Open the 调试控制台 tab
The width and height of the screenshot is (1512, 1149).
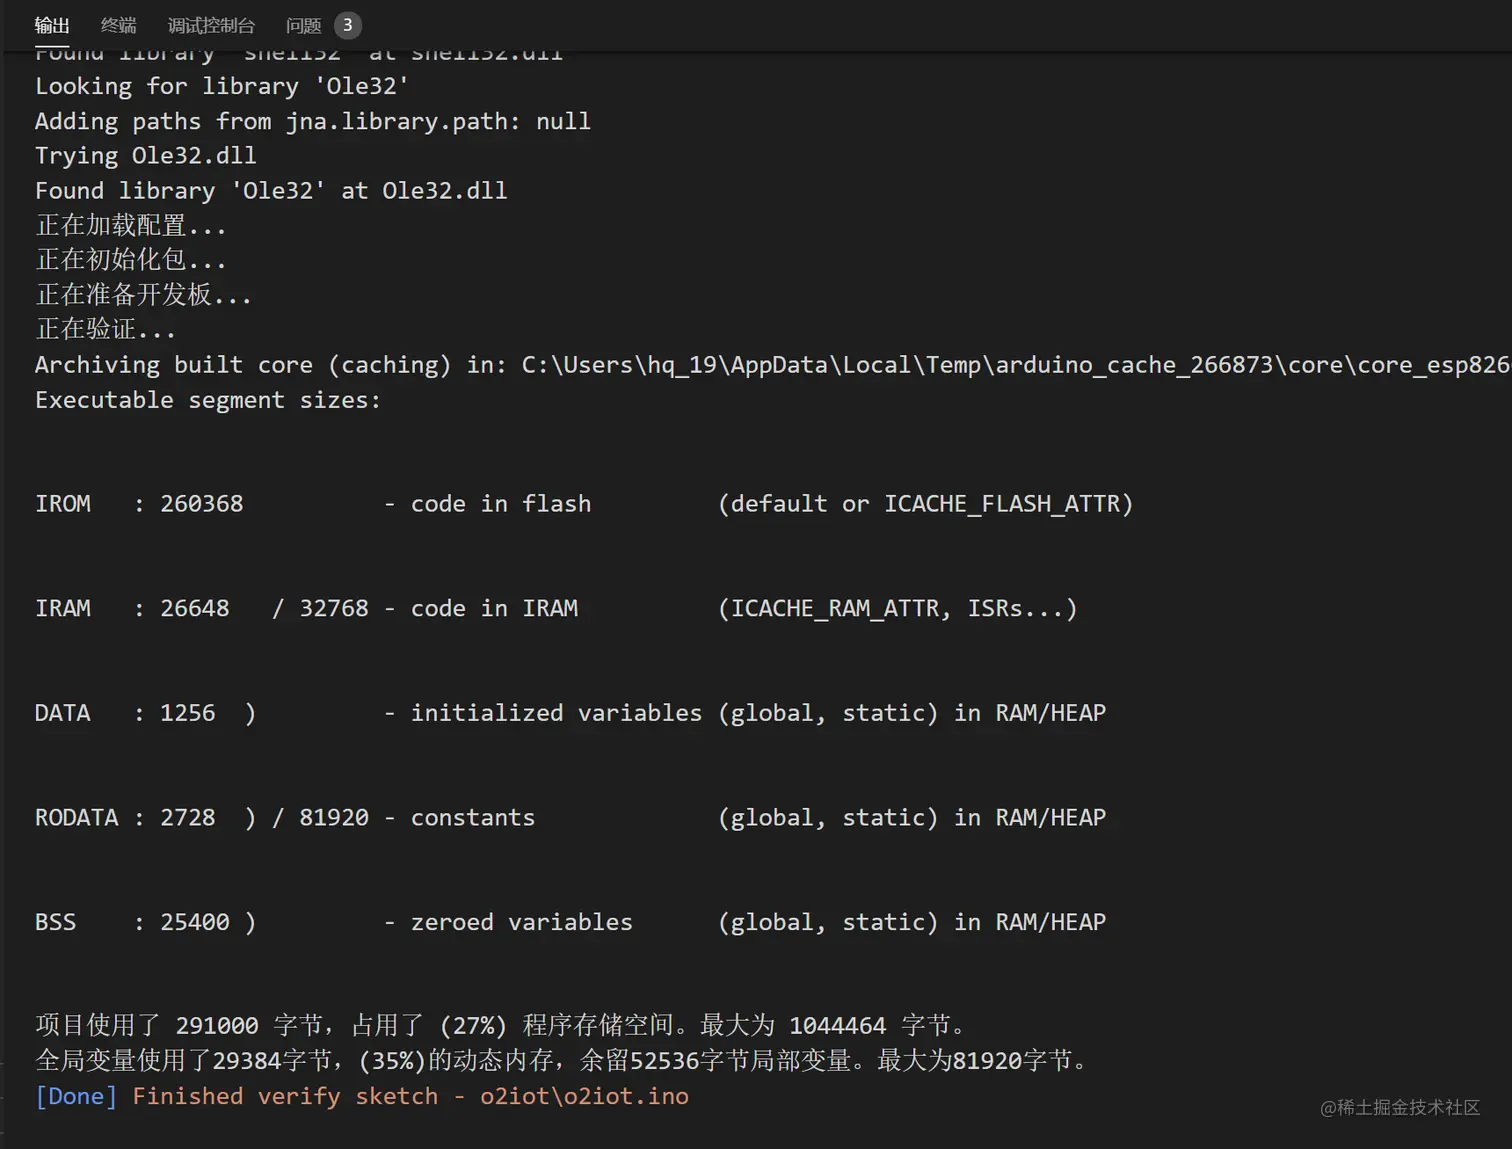[211, 25]
